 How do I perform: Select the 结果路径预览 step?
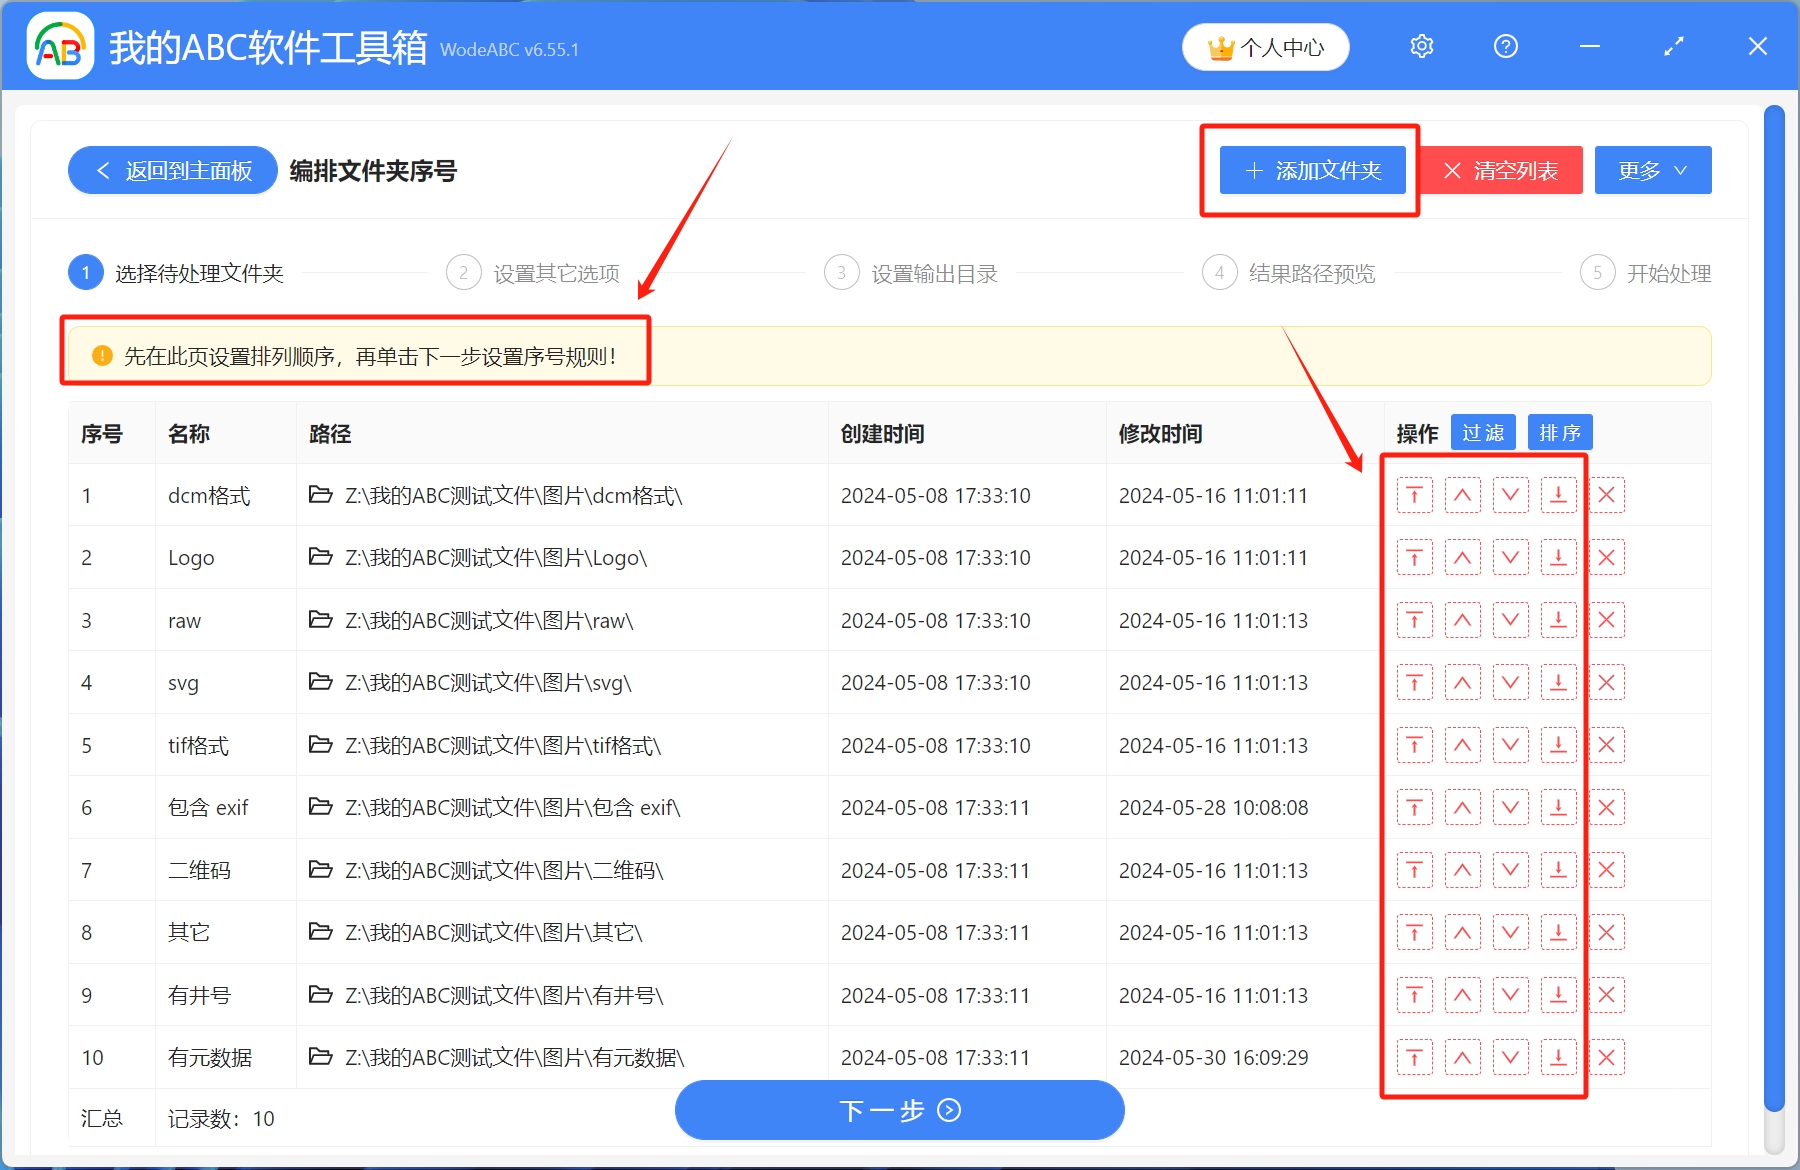pos(1311,272)
